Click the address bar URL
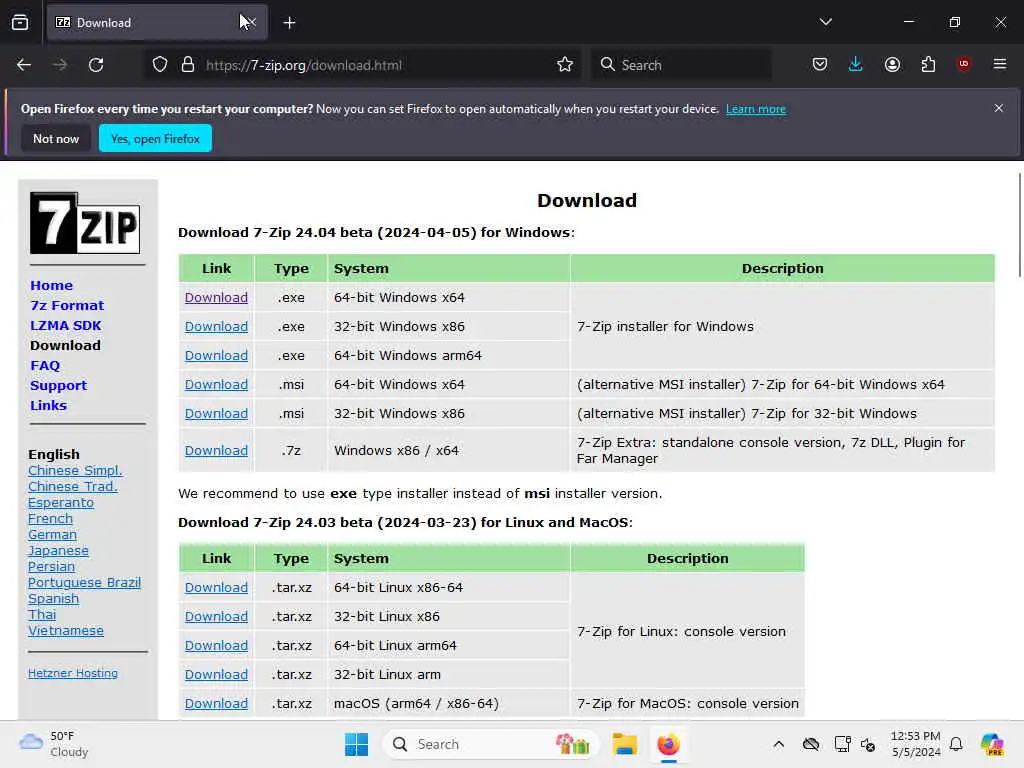Image resolution: width=1024 pixels, height=768 pixels. pyautogui.click(x=304, y=65)
